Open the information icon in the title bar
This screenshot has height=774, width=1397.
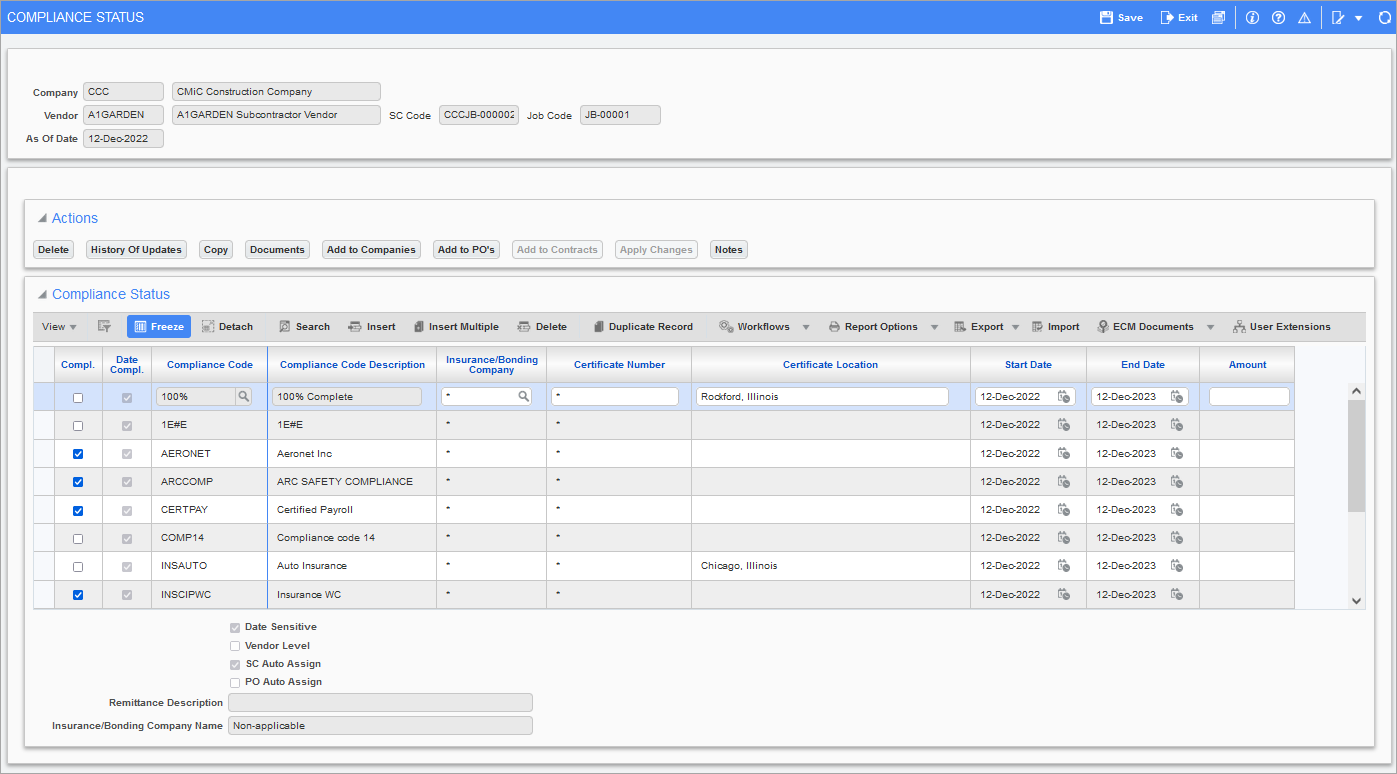pyautogui.click(x=1252, y=17)
